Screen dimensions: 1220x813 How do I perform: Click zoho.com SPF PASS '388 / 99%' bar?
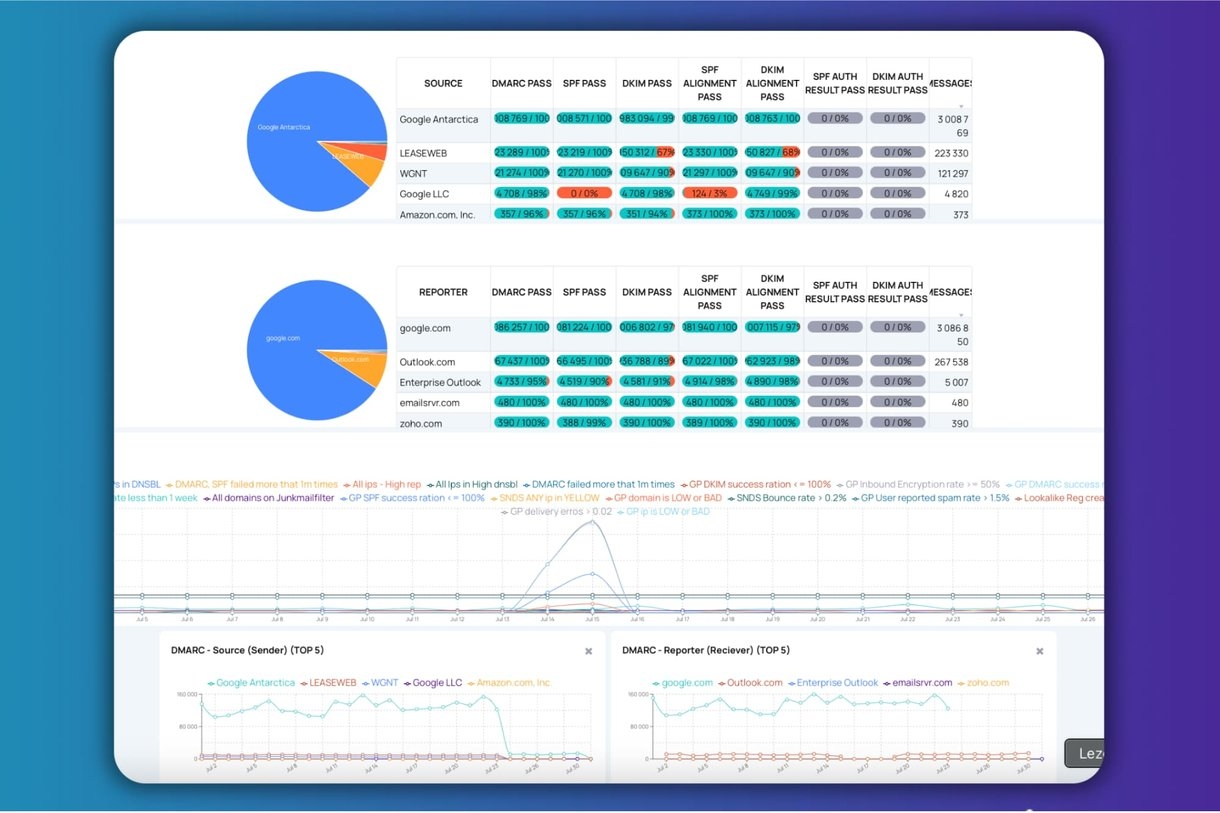tap(584, 422)
